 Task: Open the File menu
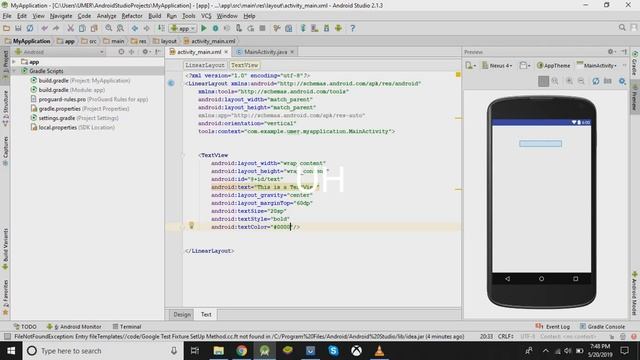pyautogui.click(x=7, y=16)
